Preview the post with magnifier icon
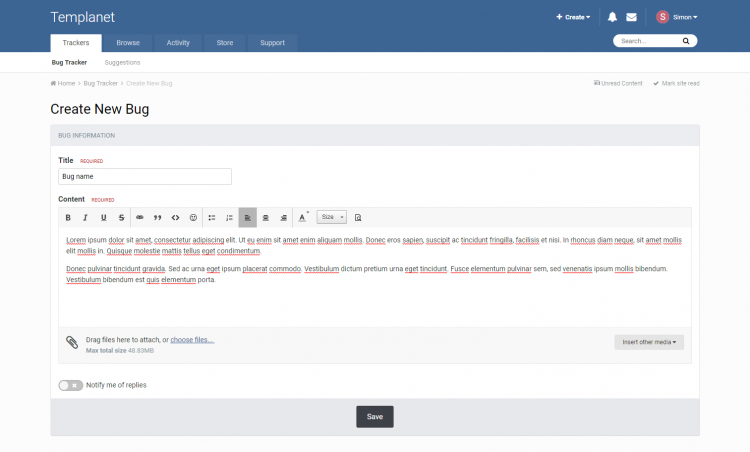Viewport: 750px width, 452px height. pos(358,218)
